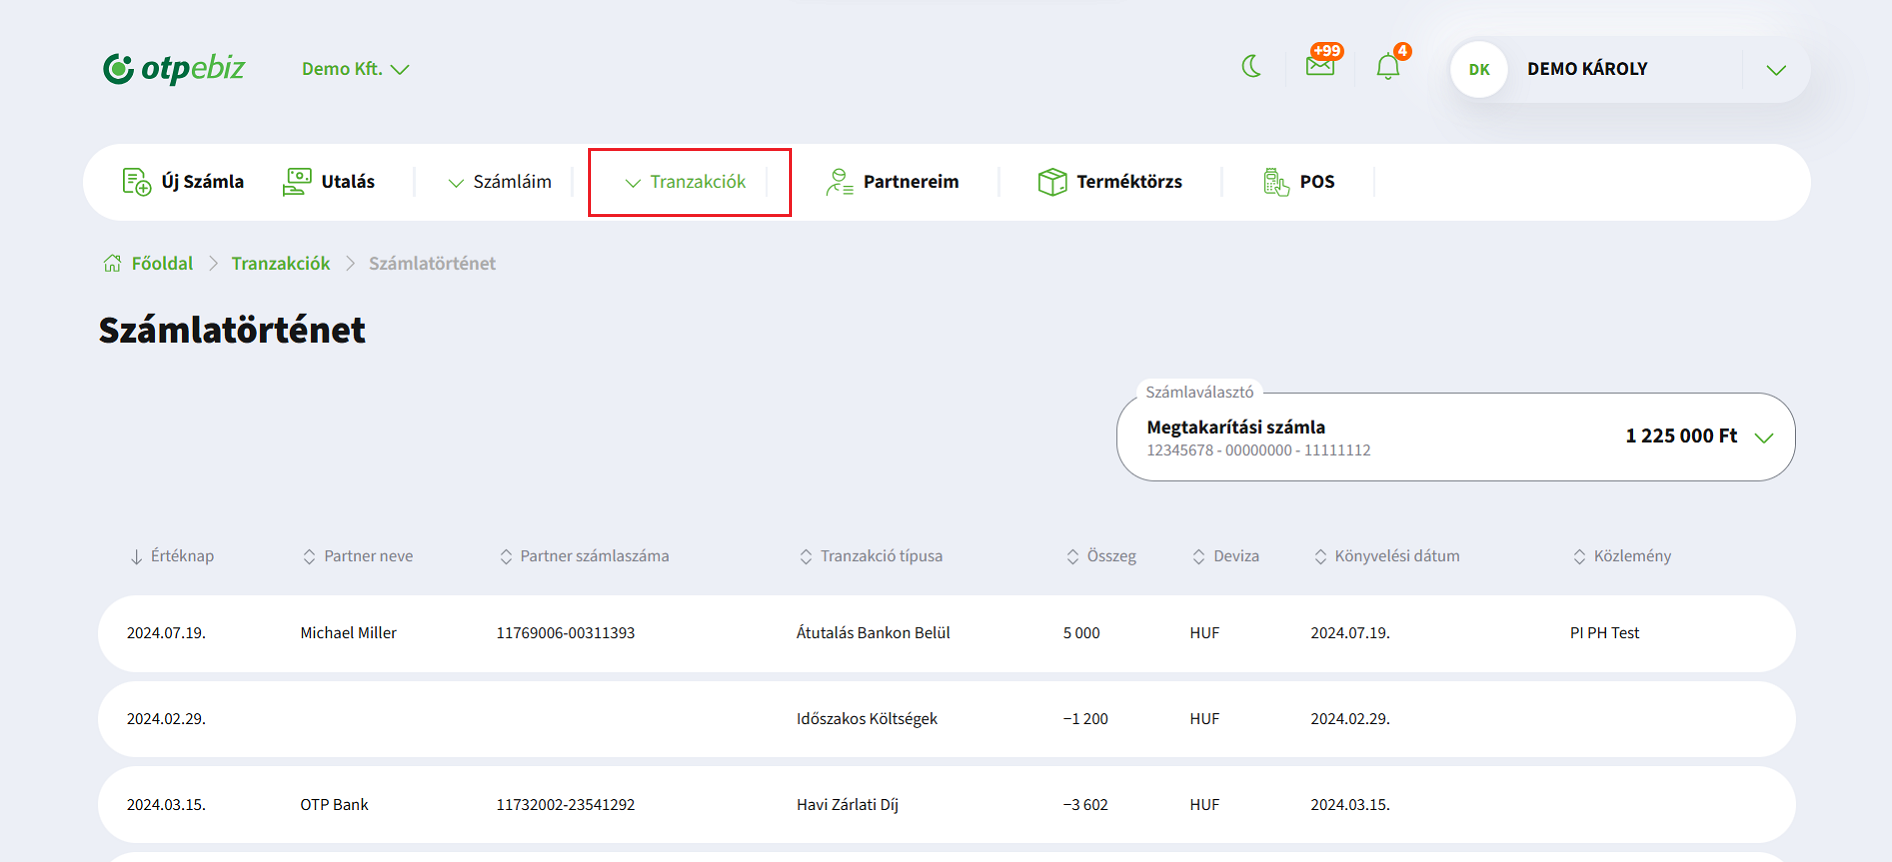Click account number 11769006-00311393
This screenshot has width=1892, height=862.
[x=566, y=633]
